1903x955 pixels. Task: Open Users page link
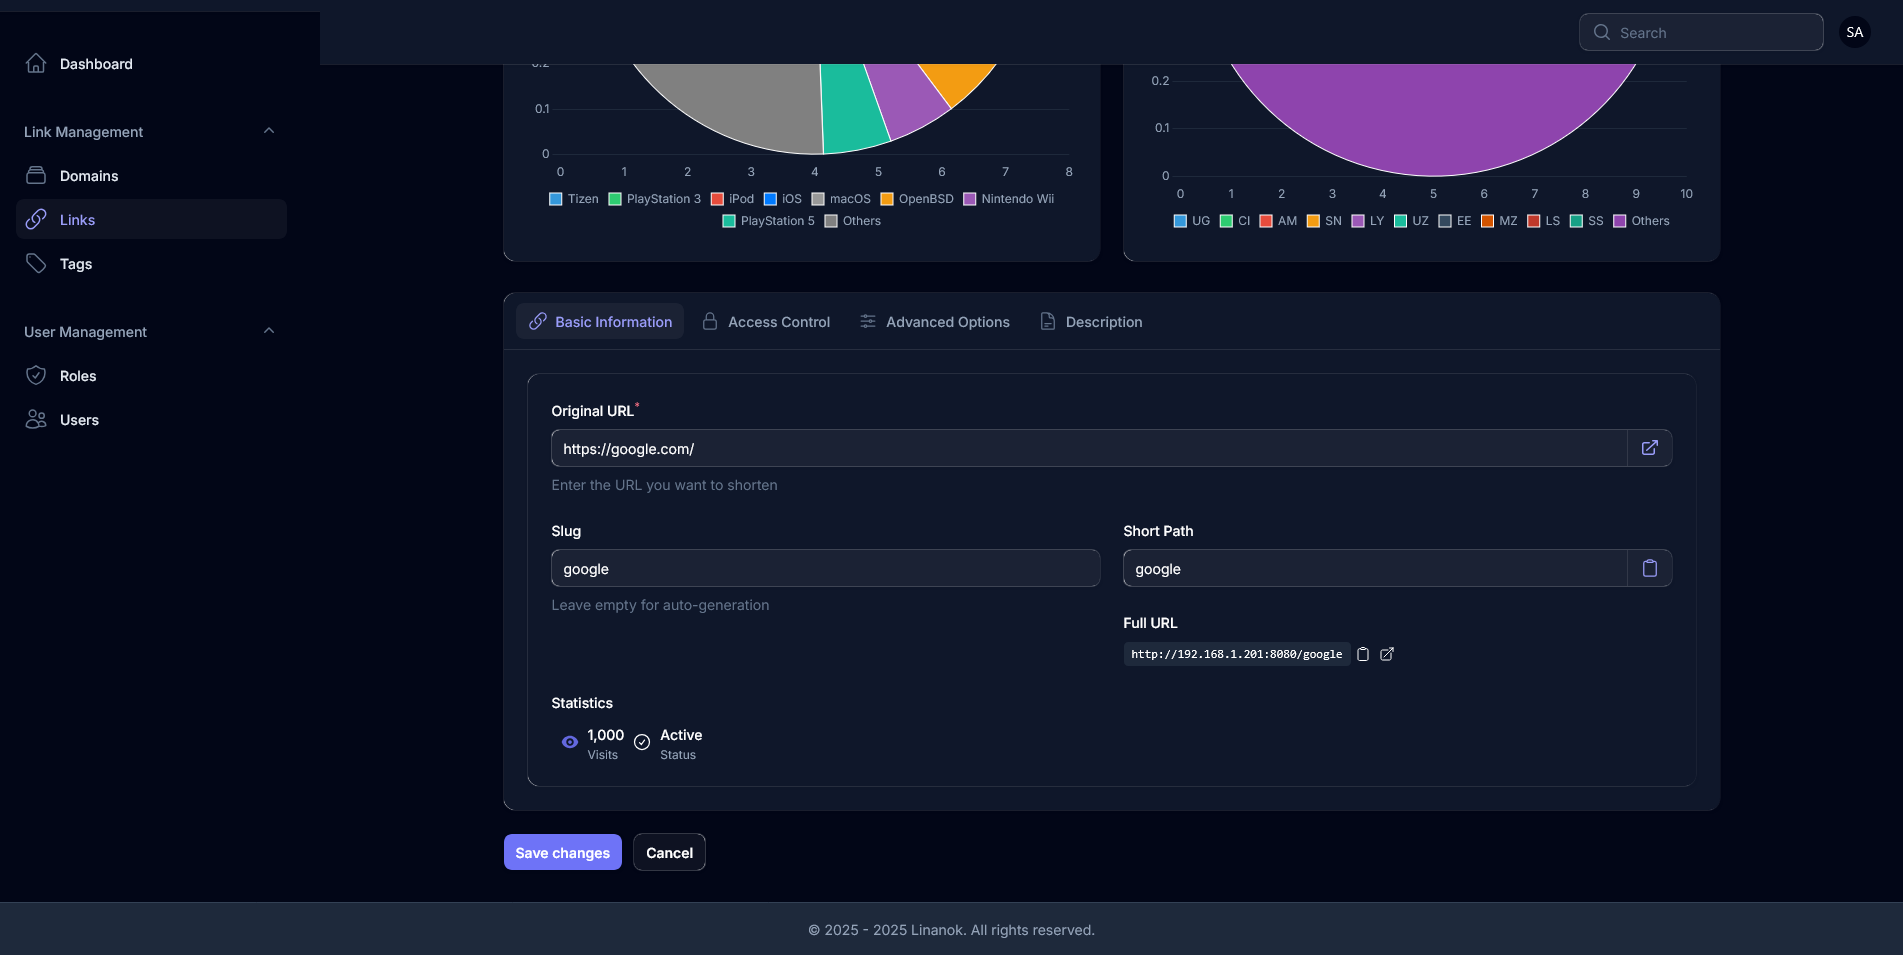pyautogui.click(x=151, y=419)
